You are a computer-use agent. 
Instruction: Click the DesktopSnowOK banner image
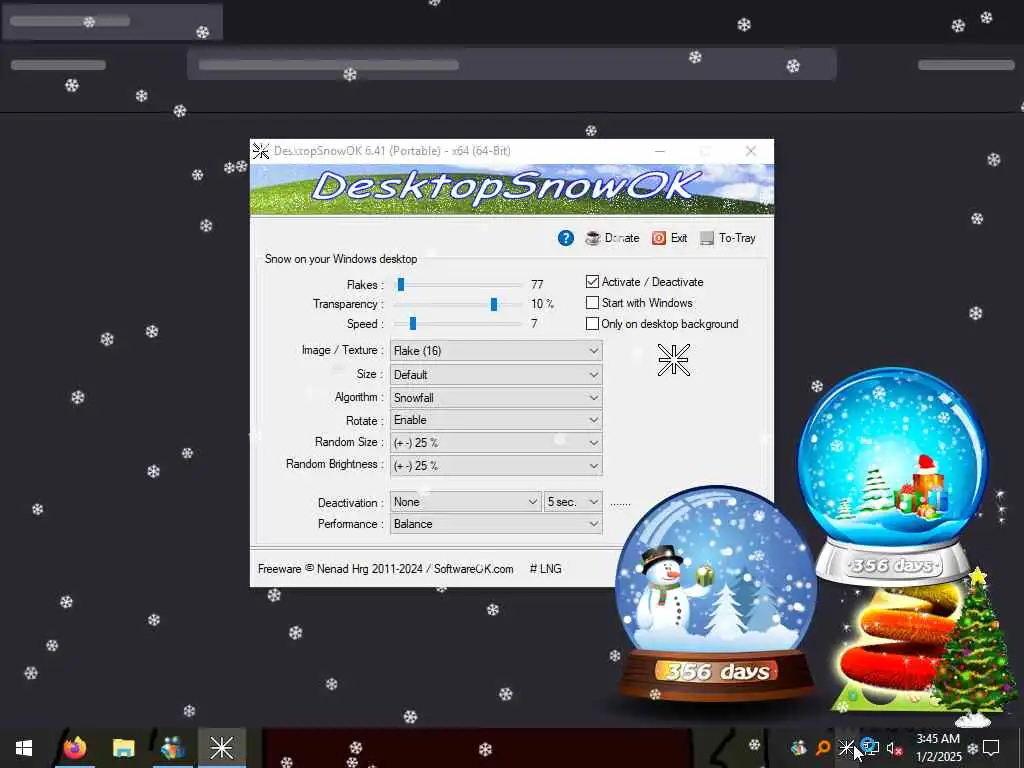(x=512, y=189)
